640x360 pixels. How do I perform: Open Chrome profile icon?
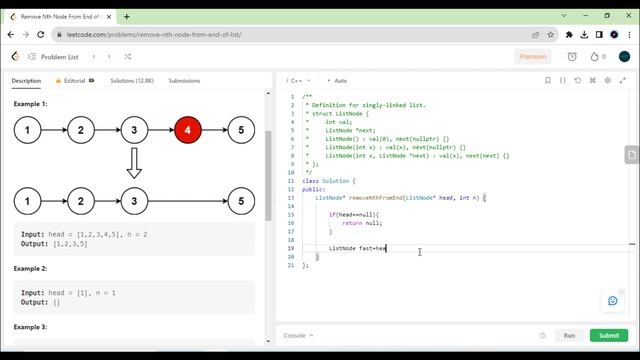point(614,35)
